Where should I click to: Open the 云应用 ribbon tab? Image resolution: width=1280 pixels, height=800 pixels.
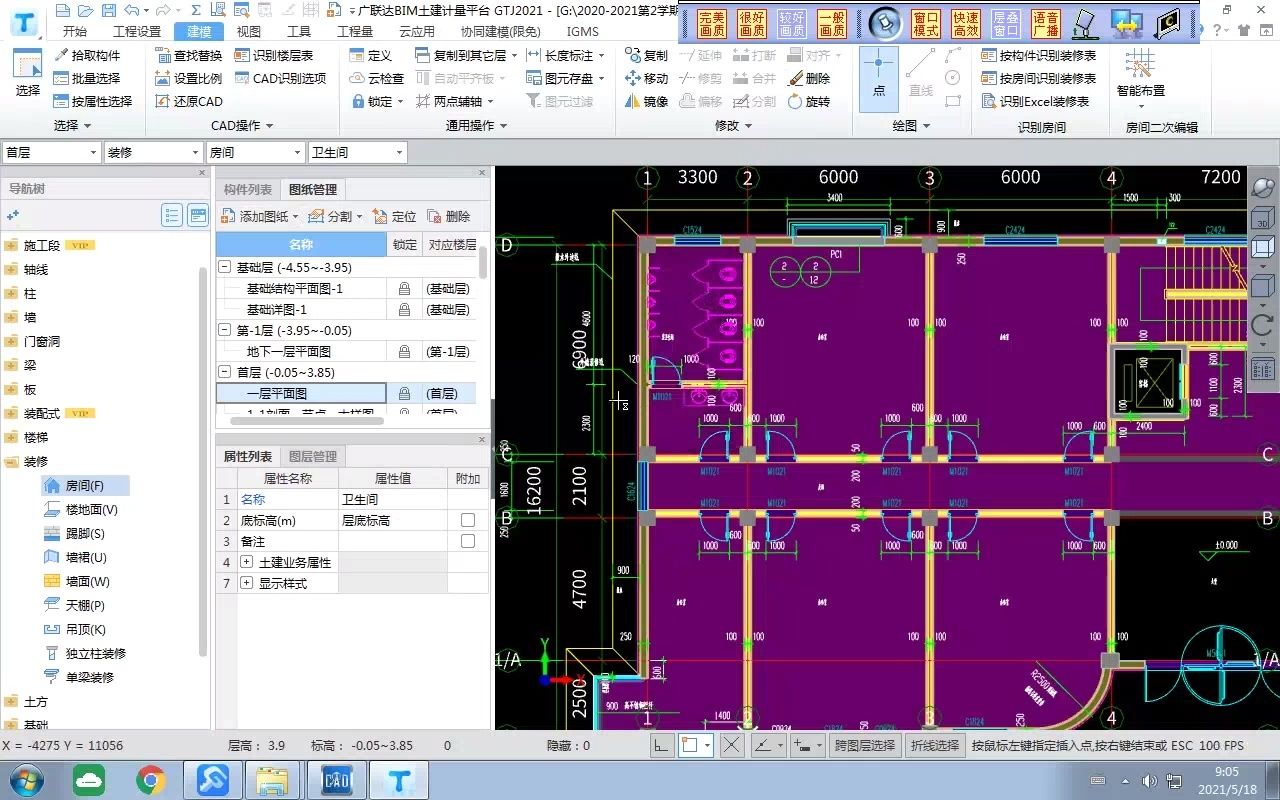point(417,31)
